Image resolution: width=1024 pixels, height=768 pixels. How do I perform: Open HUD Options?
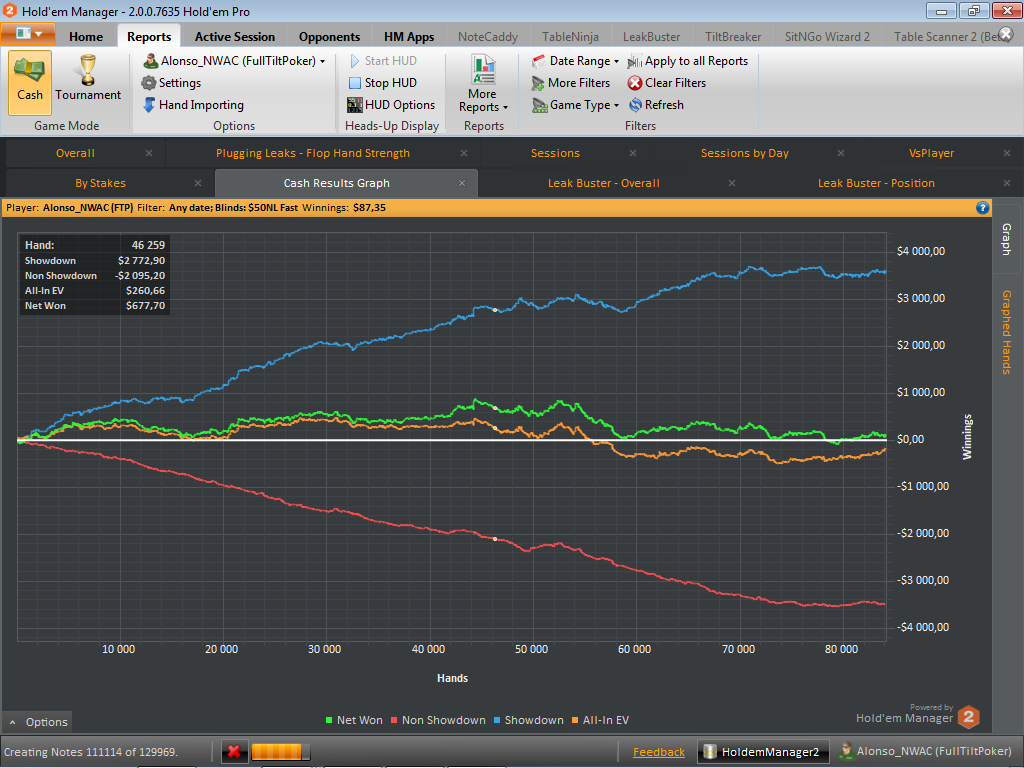tap(391, 105)
